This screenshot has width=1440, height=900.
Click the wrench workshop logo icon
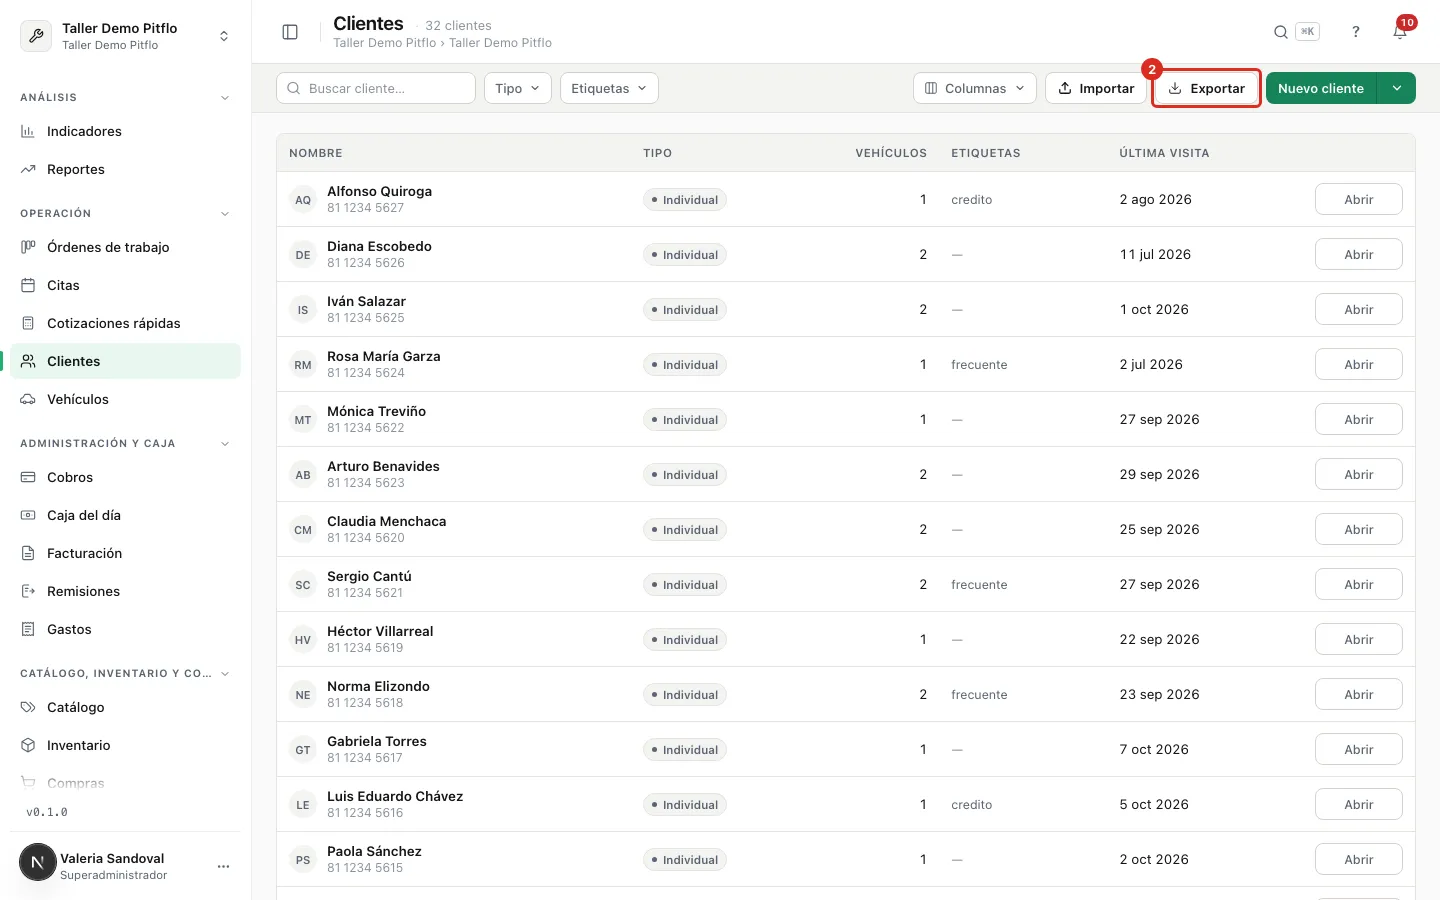(x=36, y=36)
